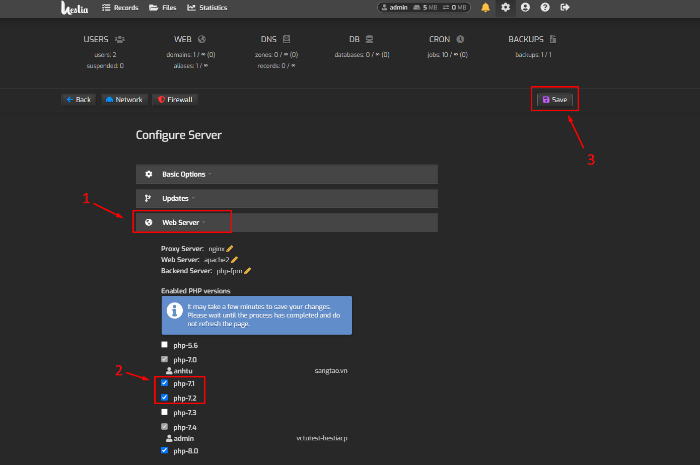The width and height of the screenshot is (700, 465).
Task: Open the Records menu
Action: [120, 8]
